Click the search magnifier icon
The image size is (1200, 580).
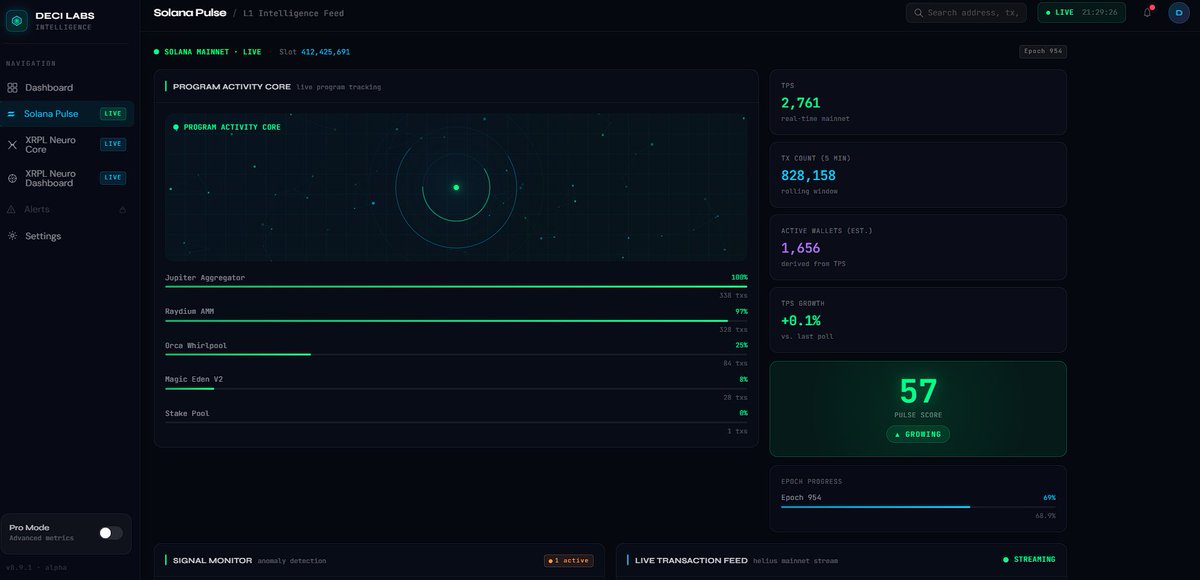point(918,13)
